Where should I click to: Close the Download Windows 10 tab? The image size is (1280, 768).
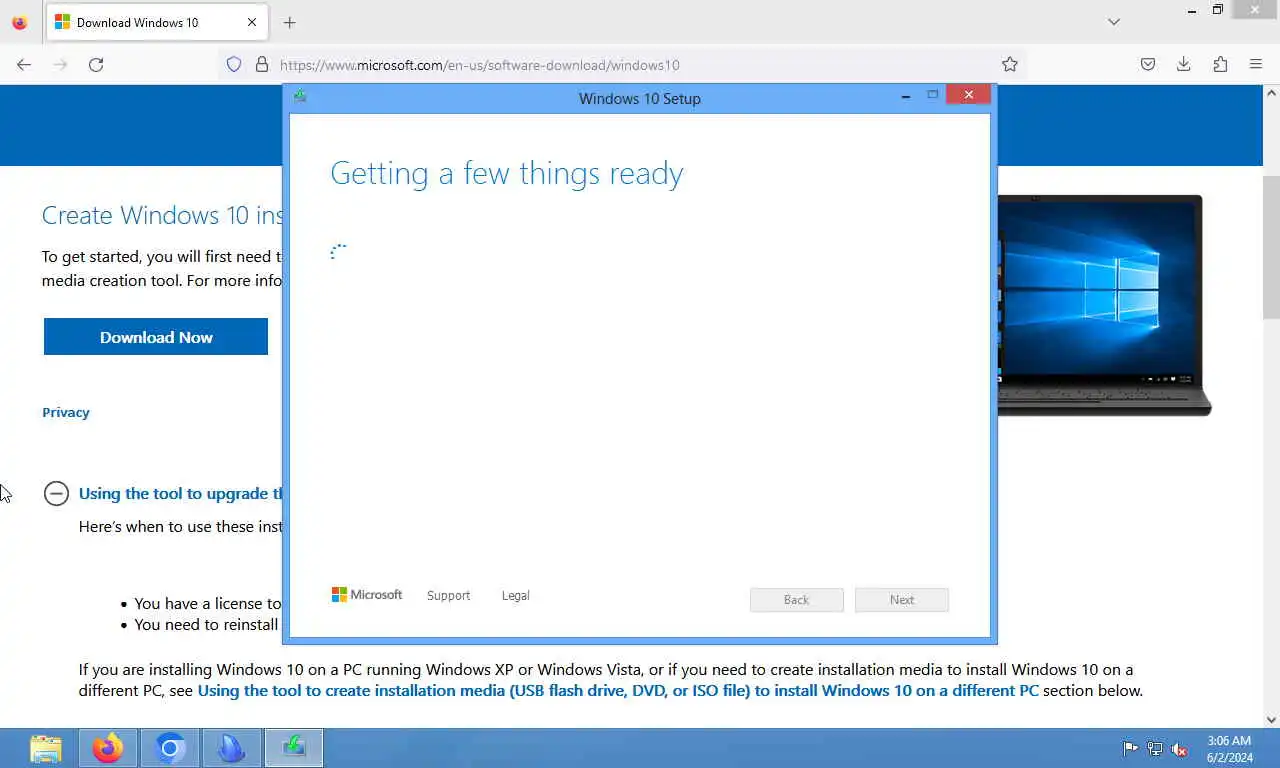[252, 22]
